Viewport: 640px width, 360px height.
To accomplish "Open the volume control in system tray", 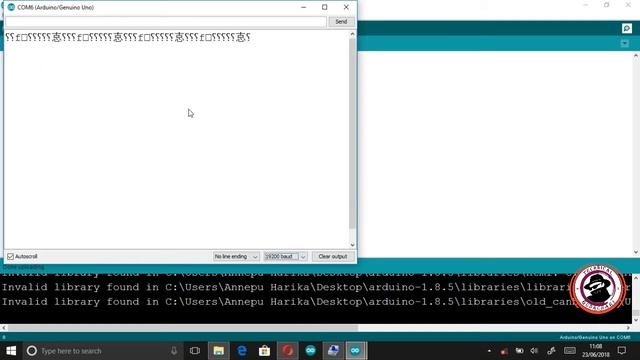I will pos(534,351).
